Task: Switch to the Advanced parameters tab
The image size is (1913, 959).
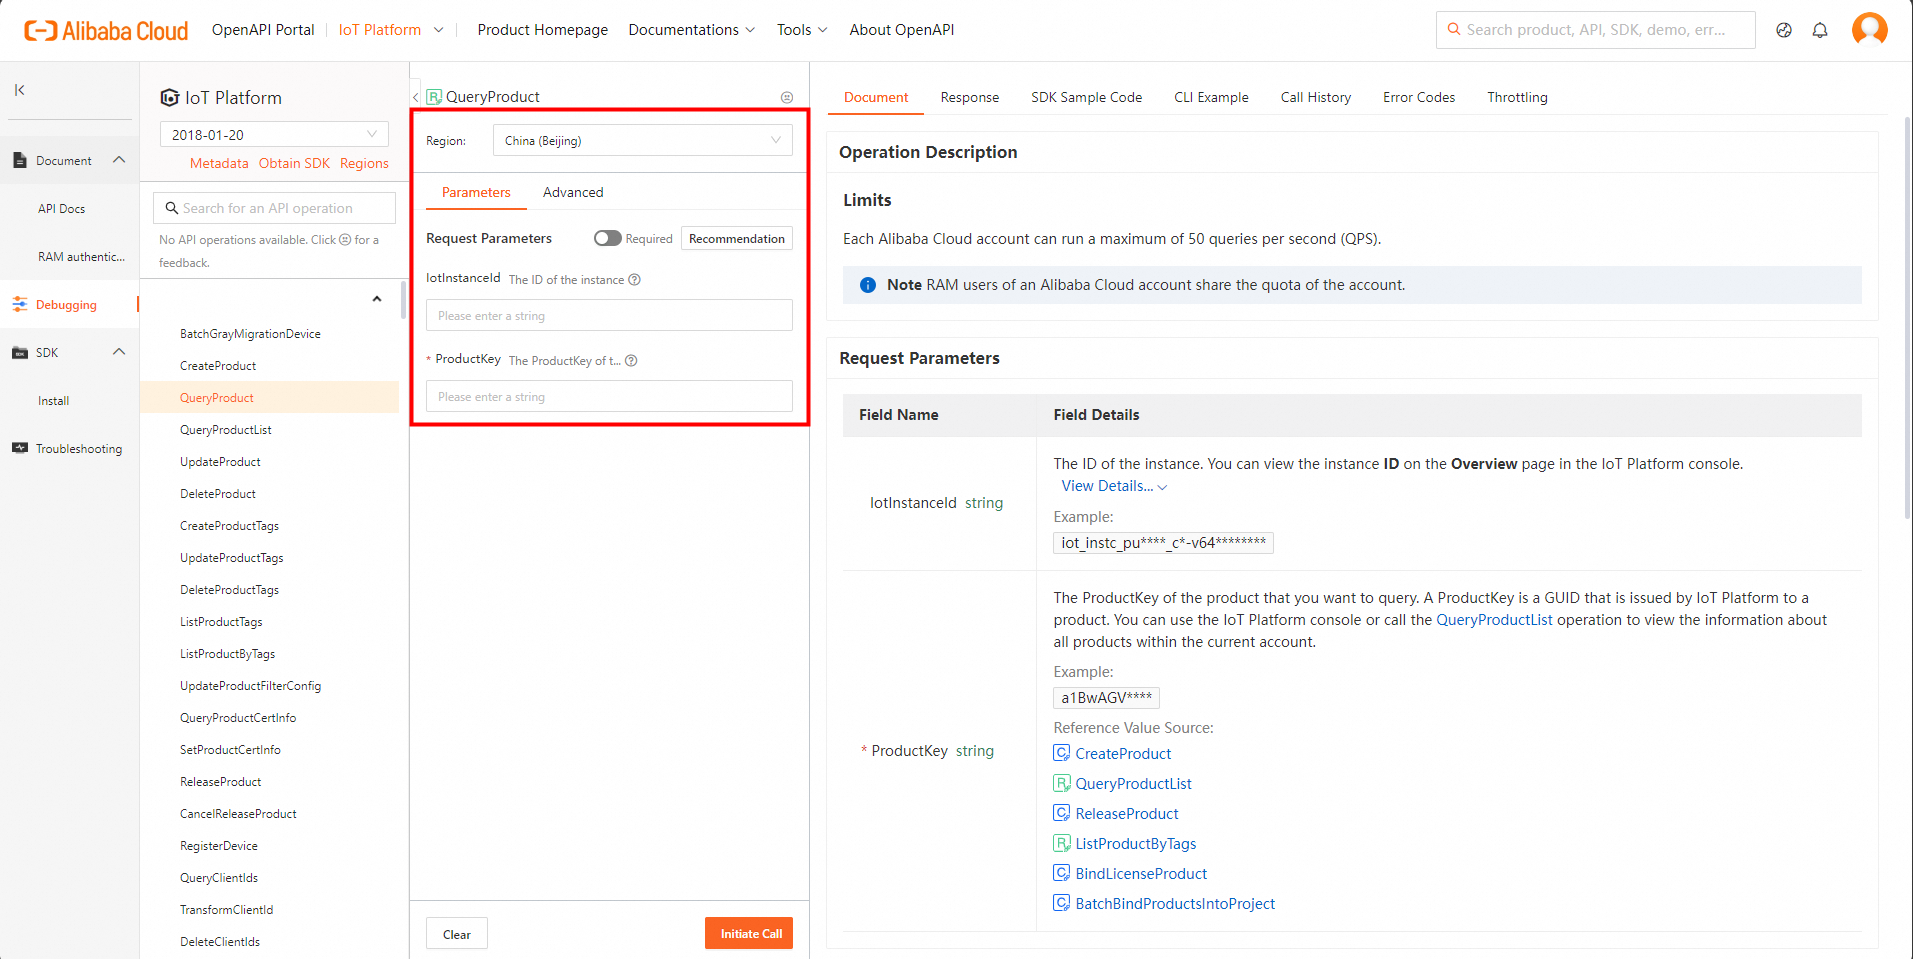Action: pos(573,192)
